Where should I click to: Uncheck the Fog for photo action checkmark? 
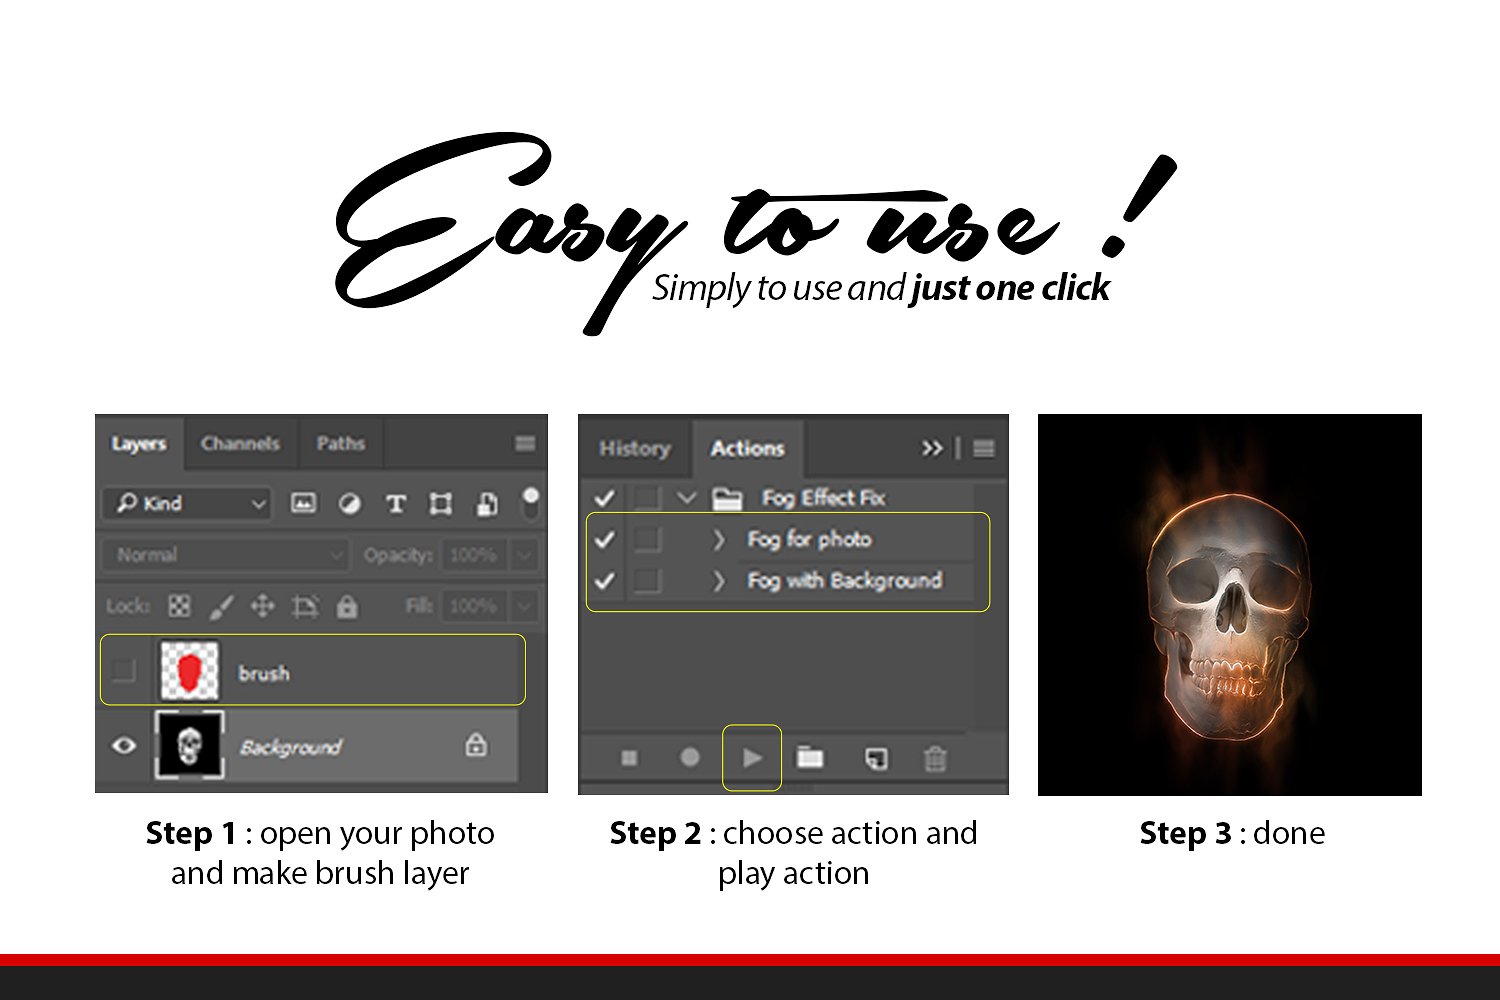coord(604,539)
